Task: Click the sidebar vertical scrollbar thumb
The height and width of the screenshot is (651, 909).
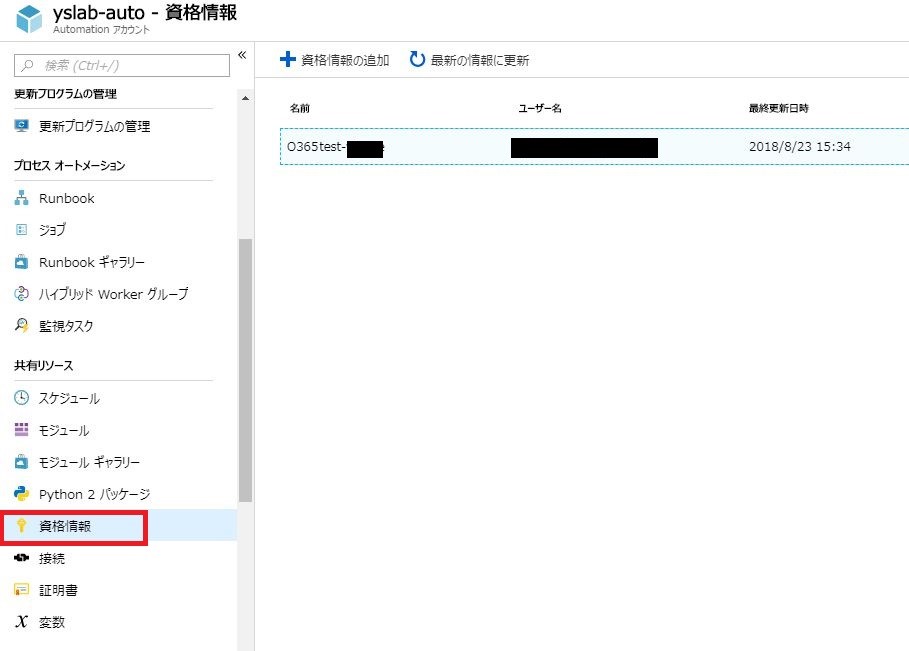Action: pos(245,370)
